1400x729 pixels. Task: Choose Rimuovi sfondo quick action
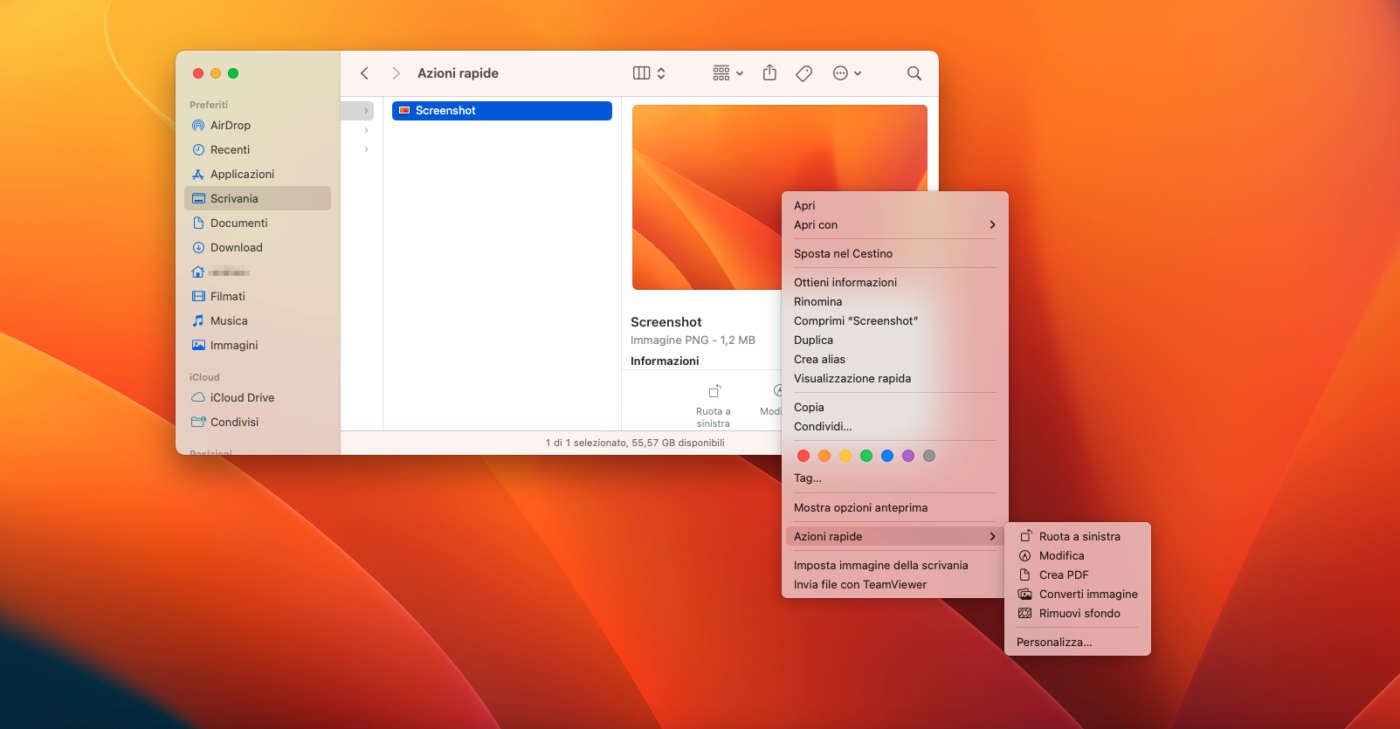(1079, 613)
